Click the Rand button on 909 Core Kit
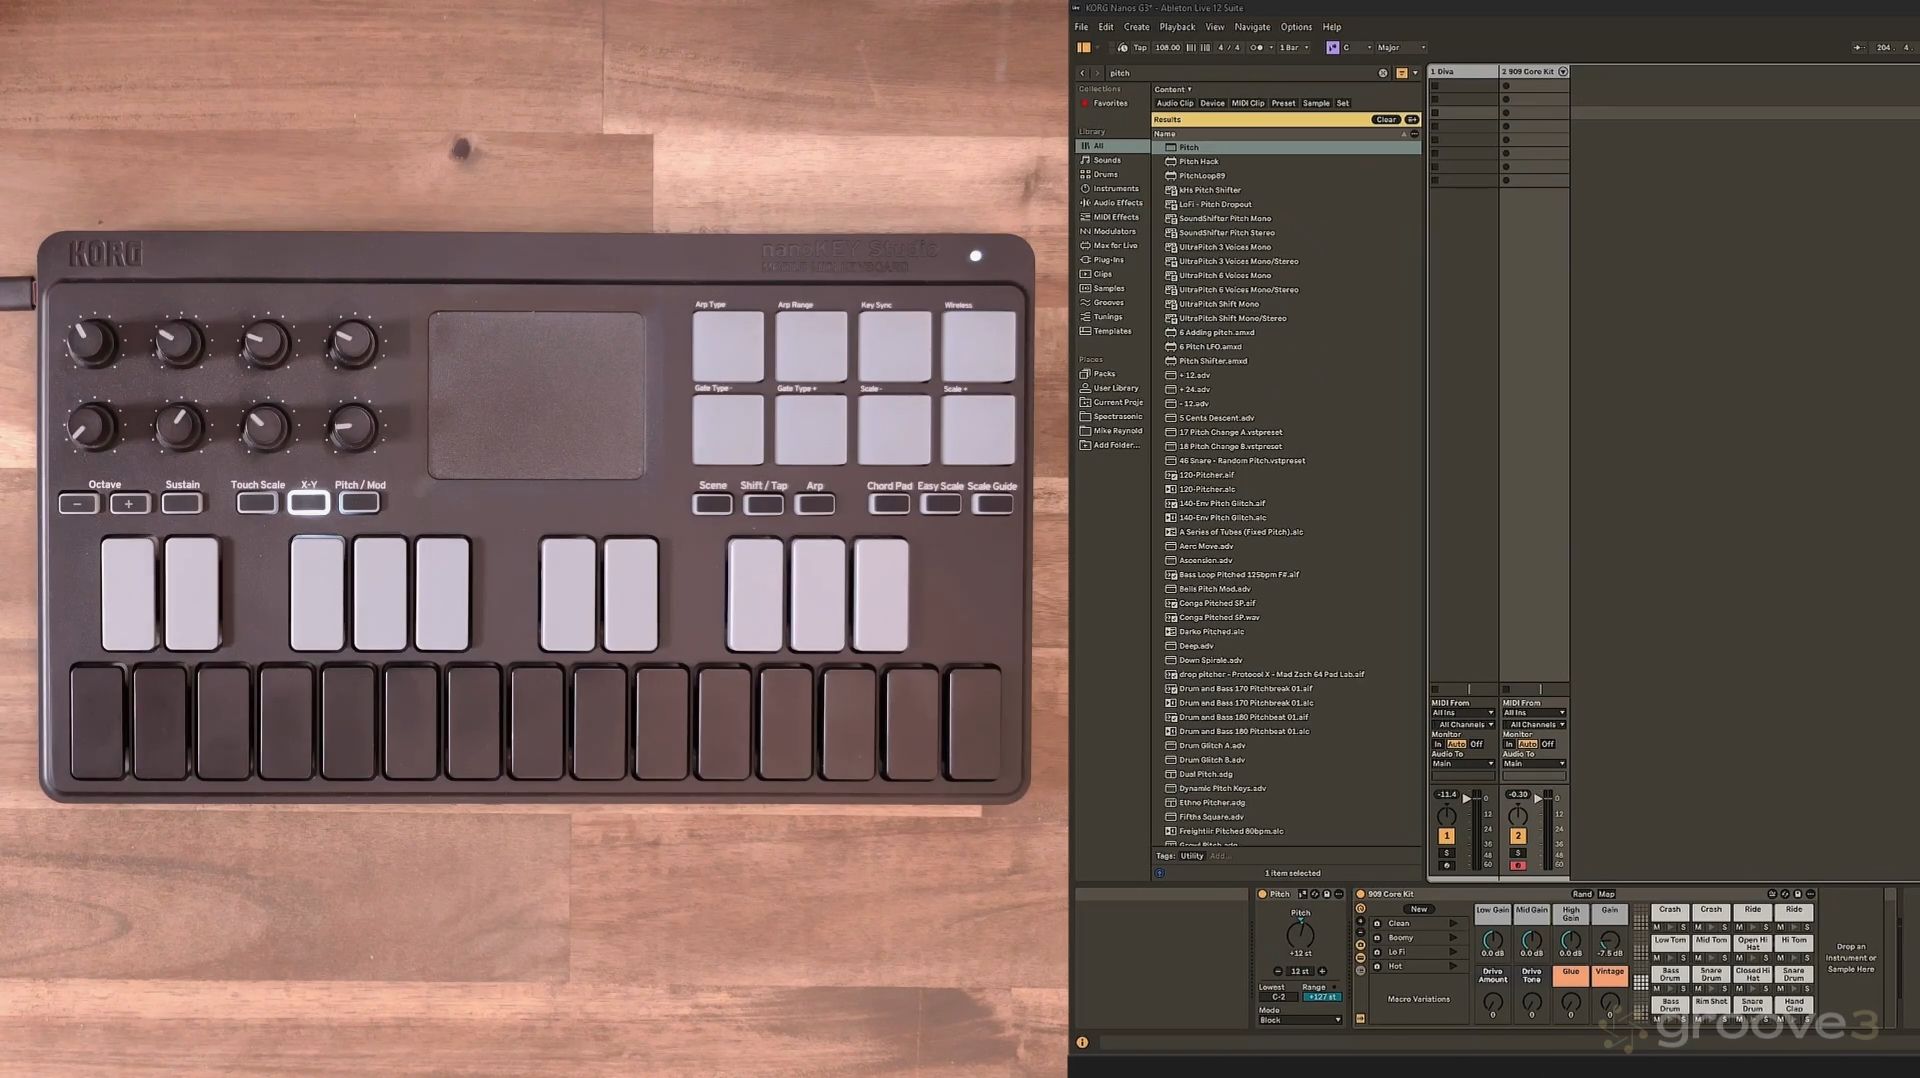The width and height of the screenshot is (1920, 1078). tap(1581, 894)
